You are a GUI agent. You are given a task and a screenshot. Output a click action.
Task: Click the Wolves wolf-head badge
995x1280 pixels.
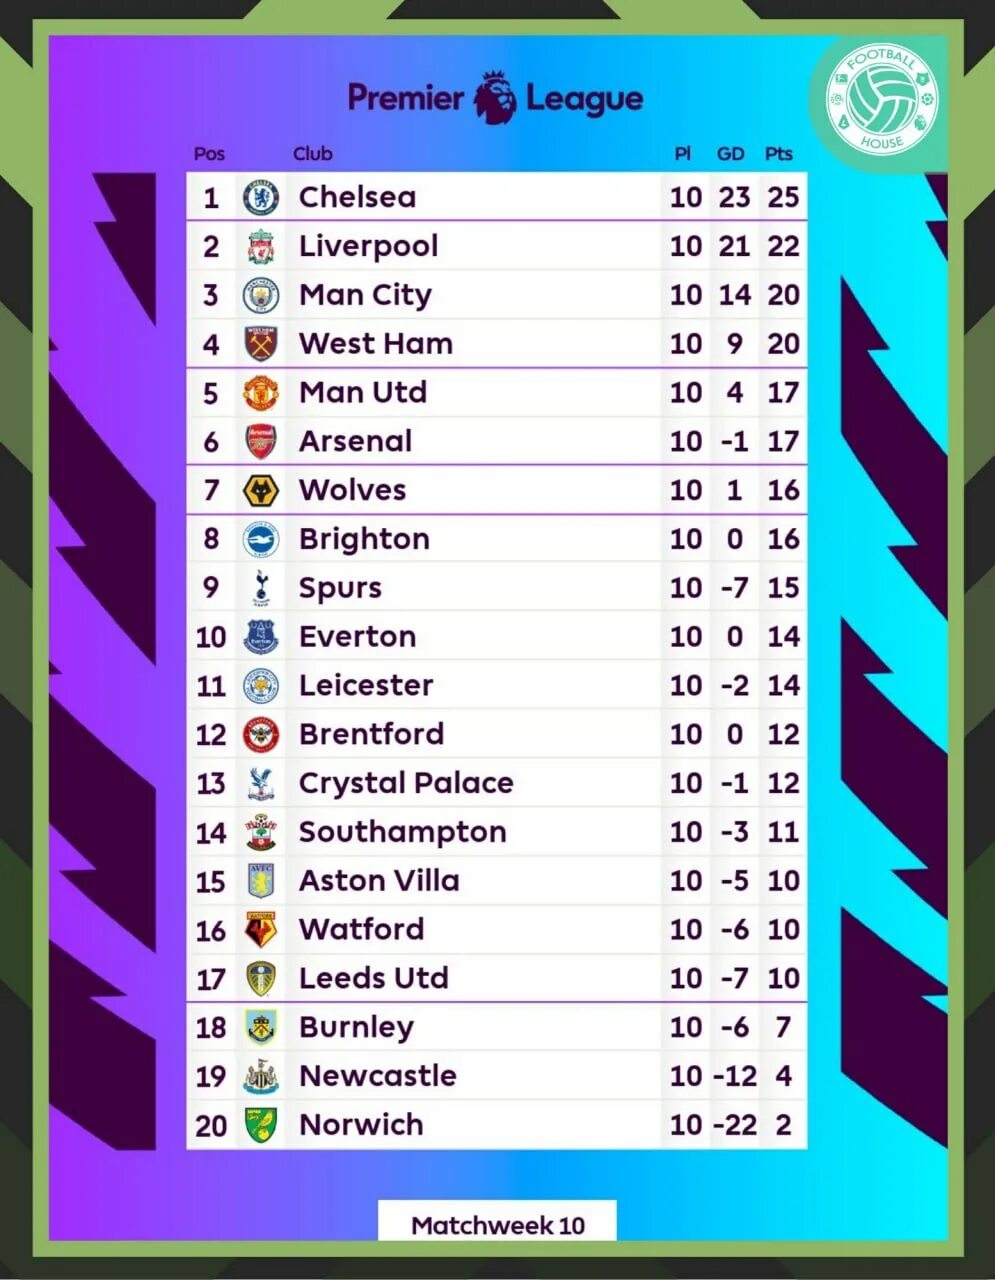(261, 490)
